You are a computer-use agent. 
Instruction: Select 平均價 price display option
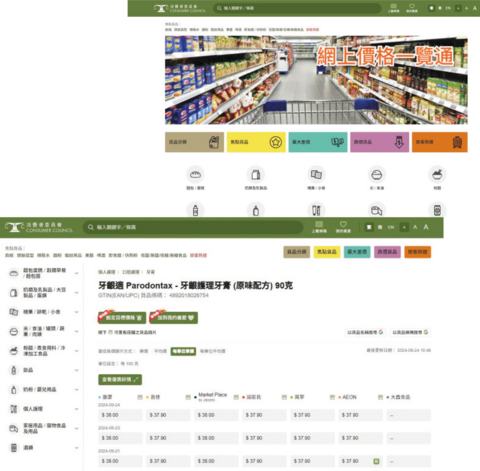point(160,351)
